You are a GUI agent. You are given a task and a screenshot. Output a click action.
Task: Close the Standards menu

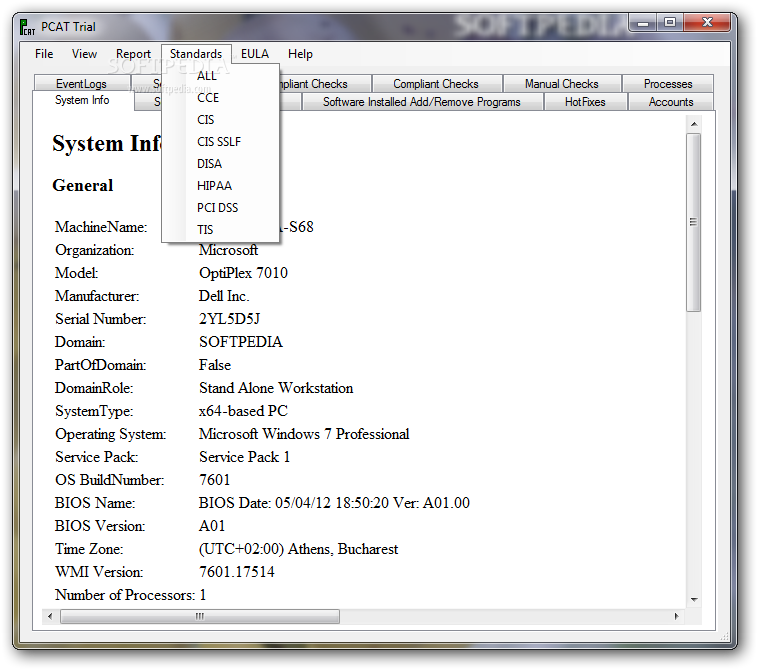pos(196,54)
